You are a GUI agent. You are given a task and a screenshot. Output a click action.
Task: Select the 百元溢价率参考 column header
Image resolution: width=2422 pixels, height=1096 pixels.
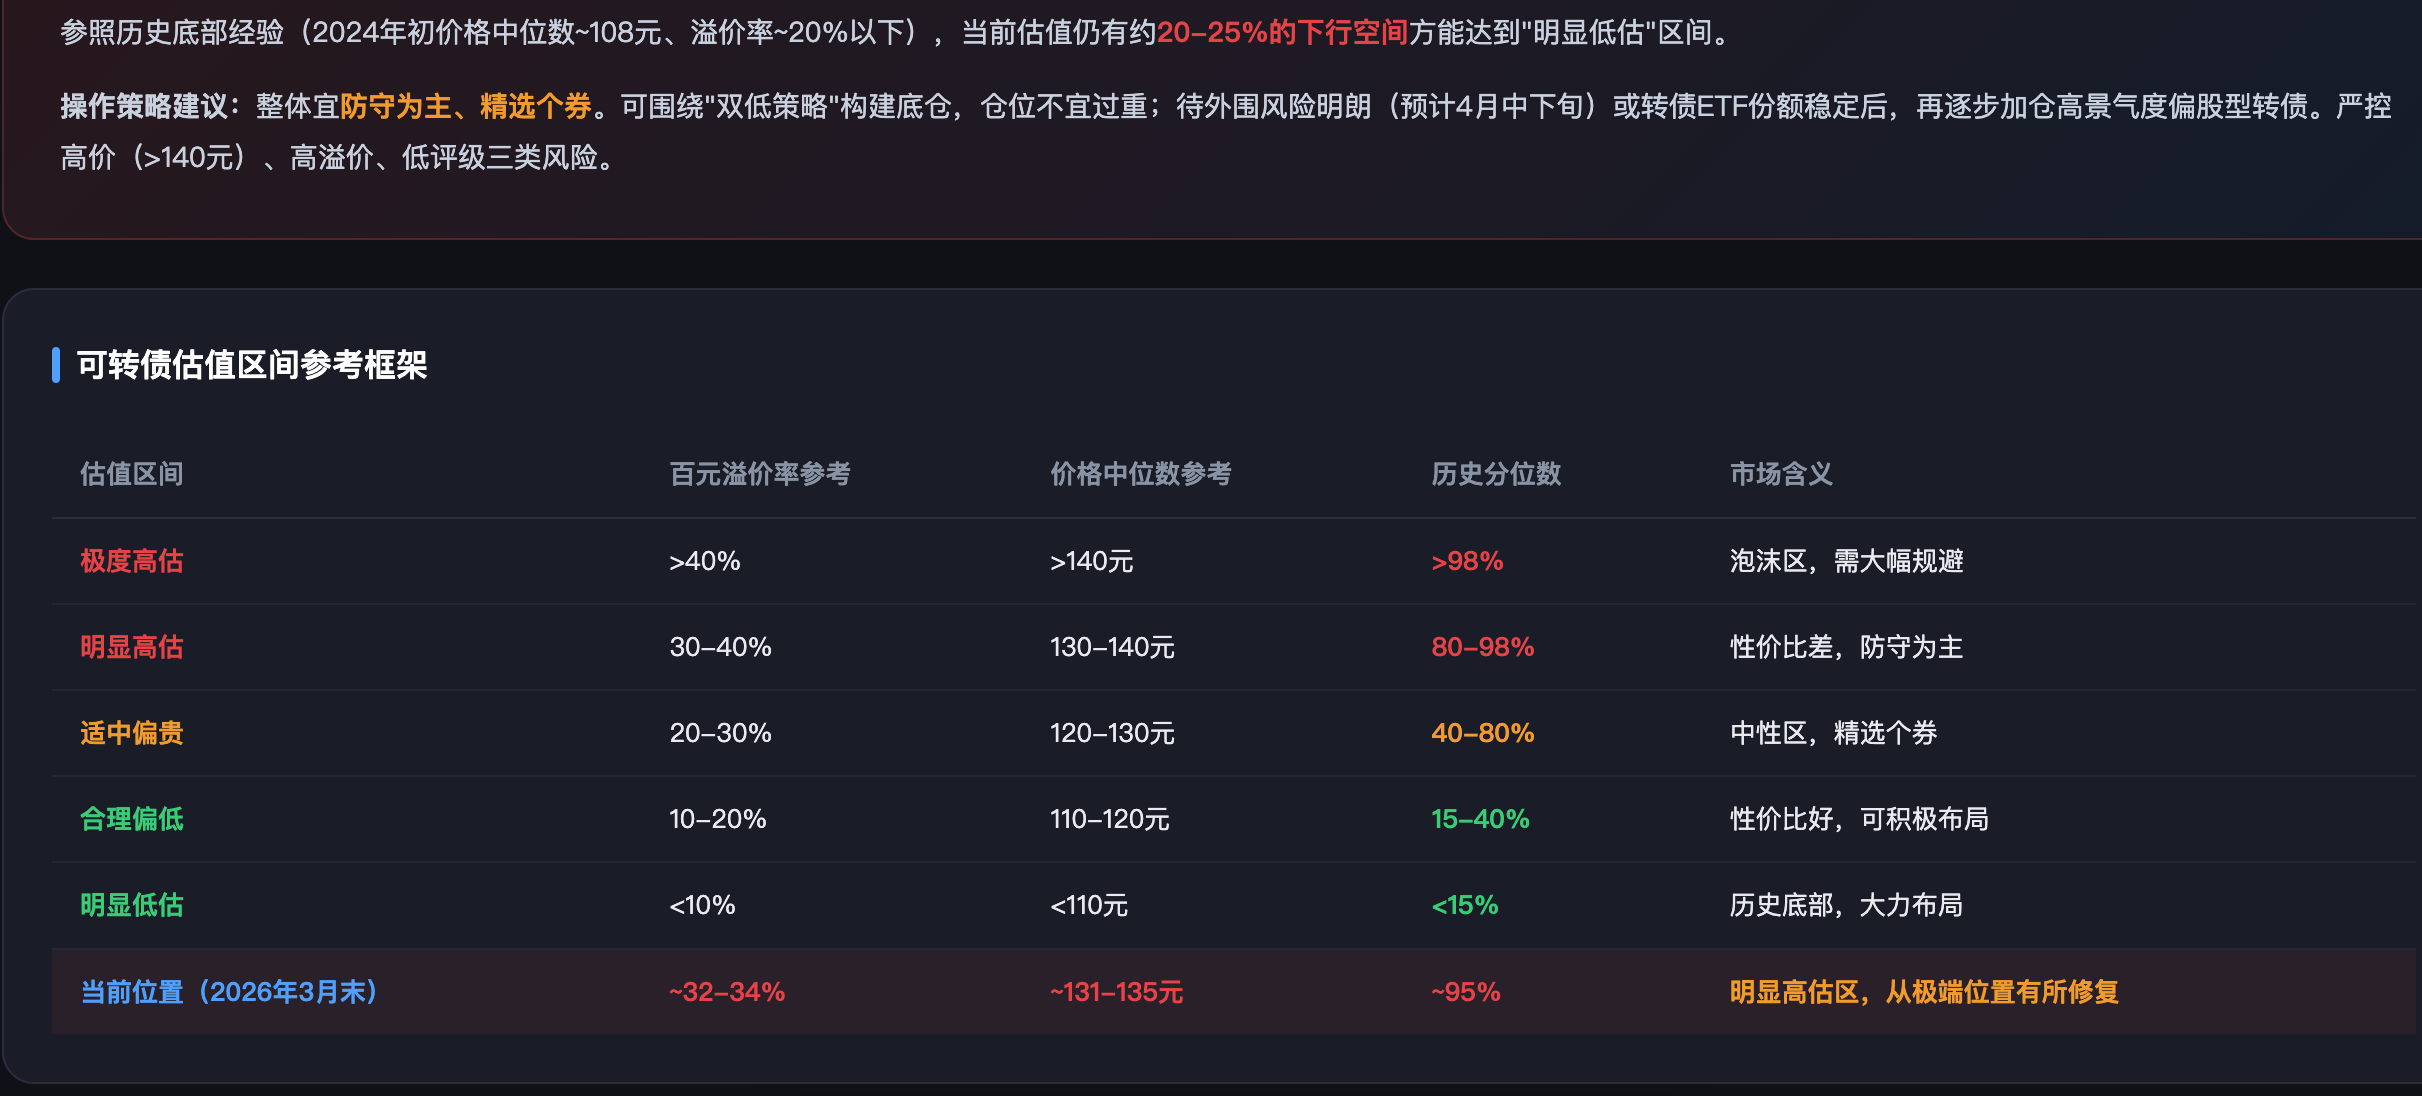[760, 473]
